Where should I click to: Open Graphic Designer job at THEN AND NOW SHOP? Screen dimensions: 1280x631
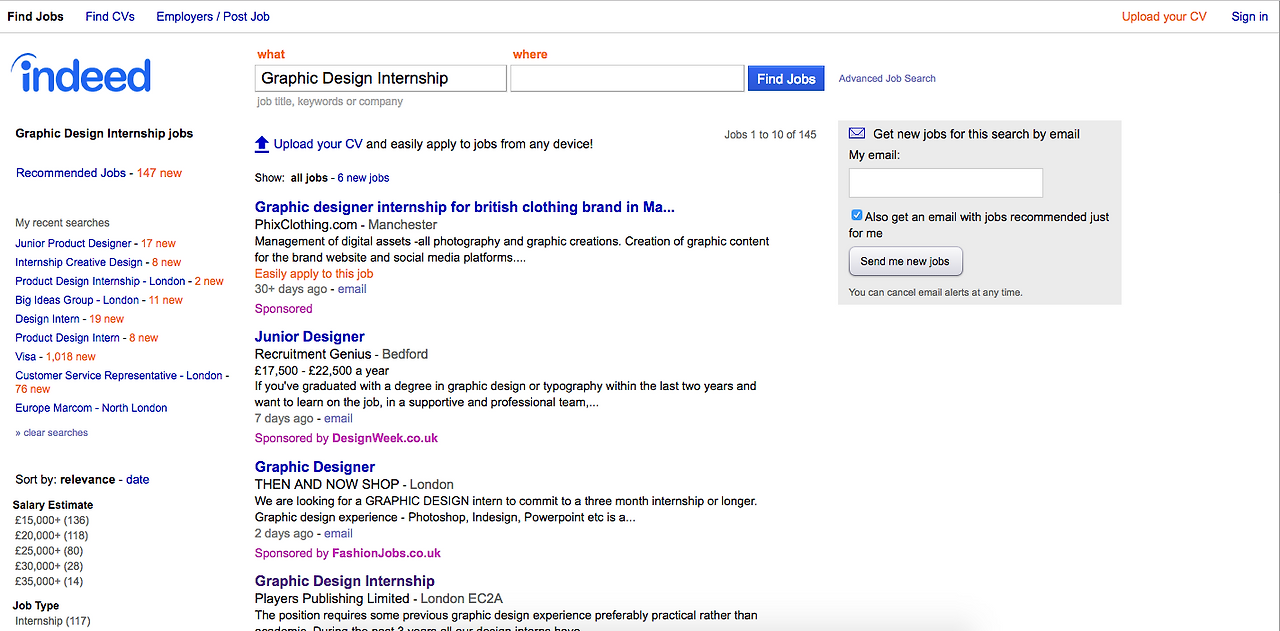pyautogui.click(x=315, y=467)
